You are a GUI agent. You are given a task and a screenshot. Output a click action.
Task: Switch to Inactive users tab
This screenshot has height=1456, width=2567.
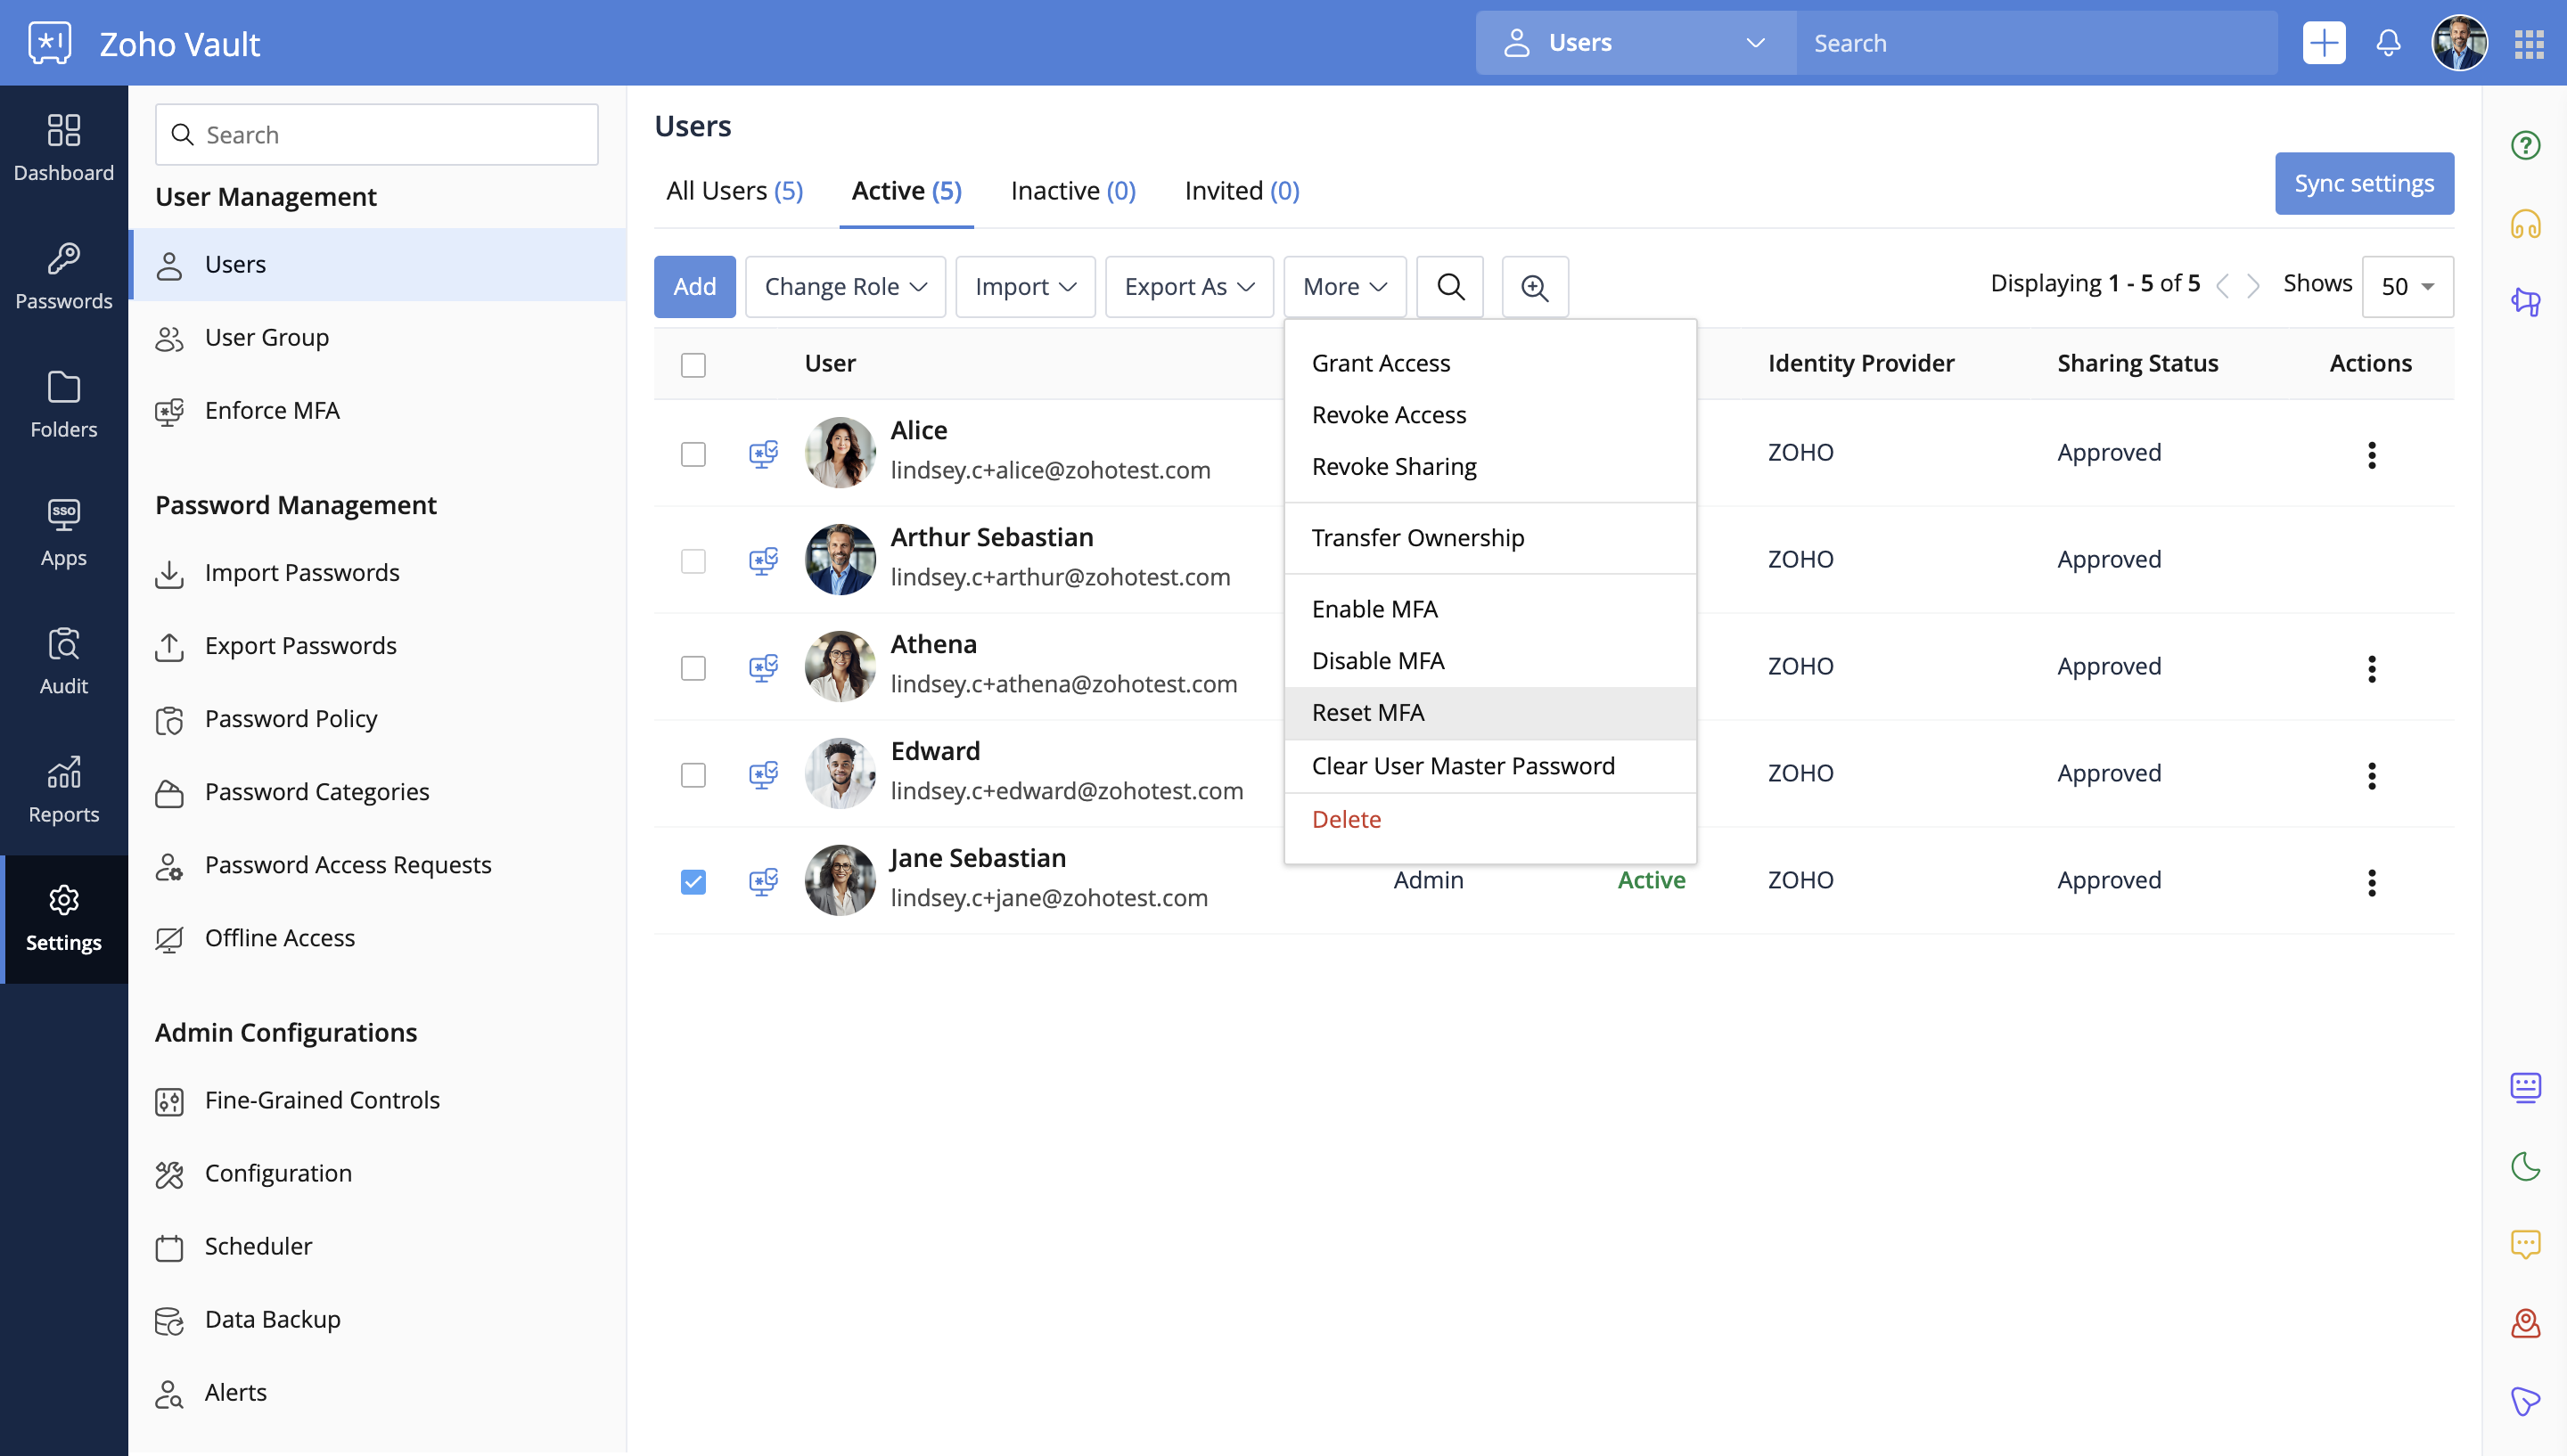point(1073,191)
